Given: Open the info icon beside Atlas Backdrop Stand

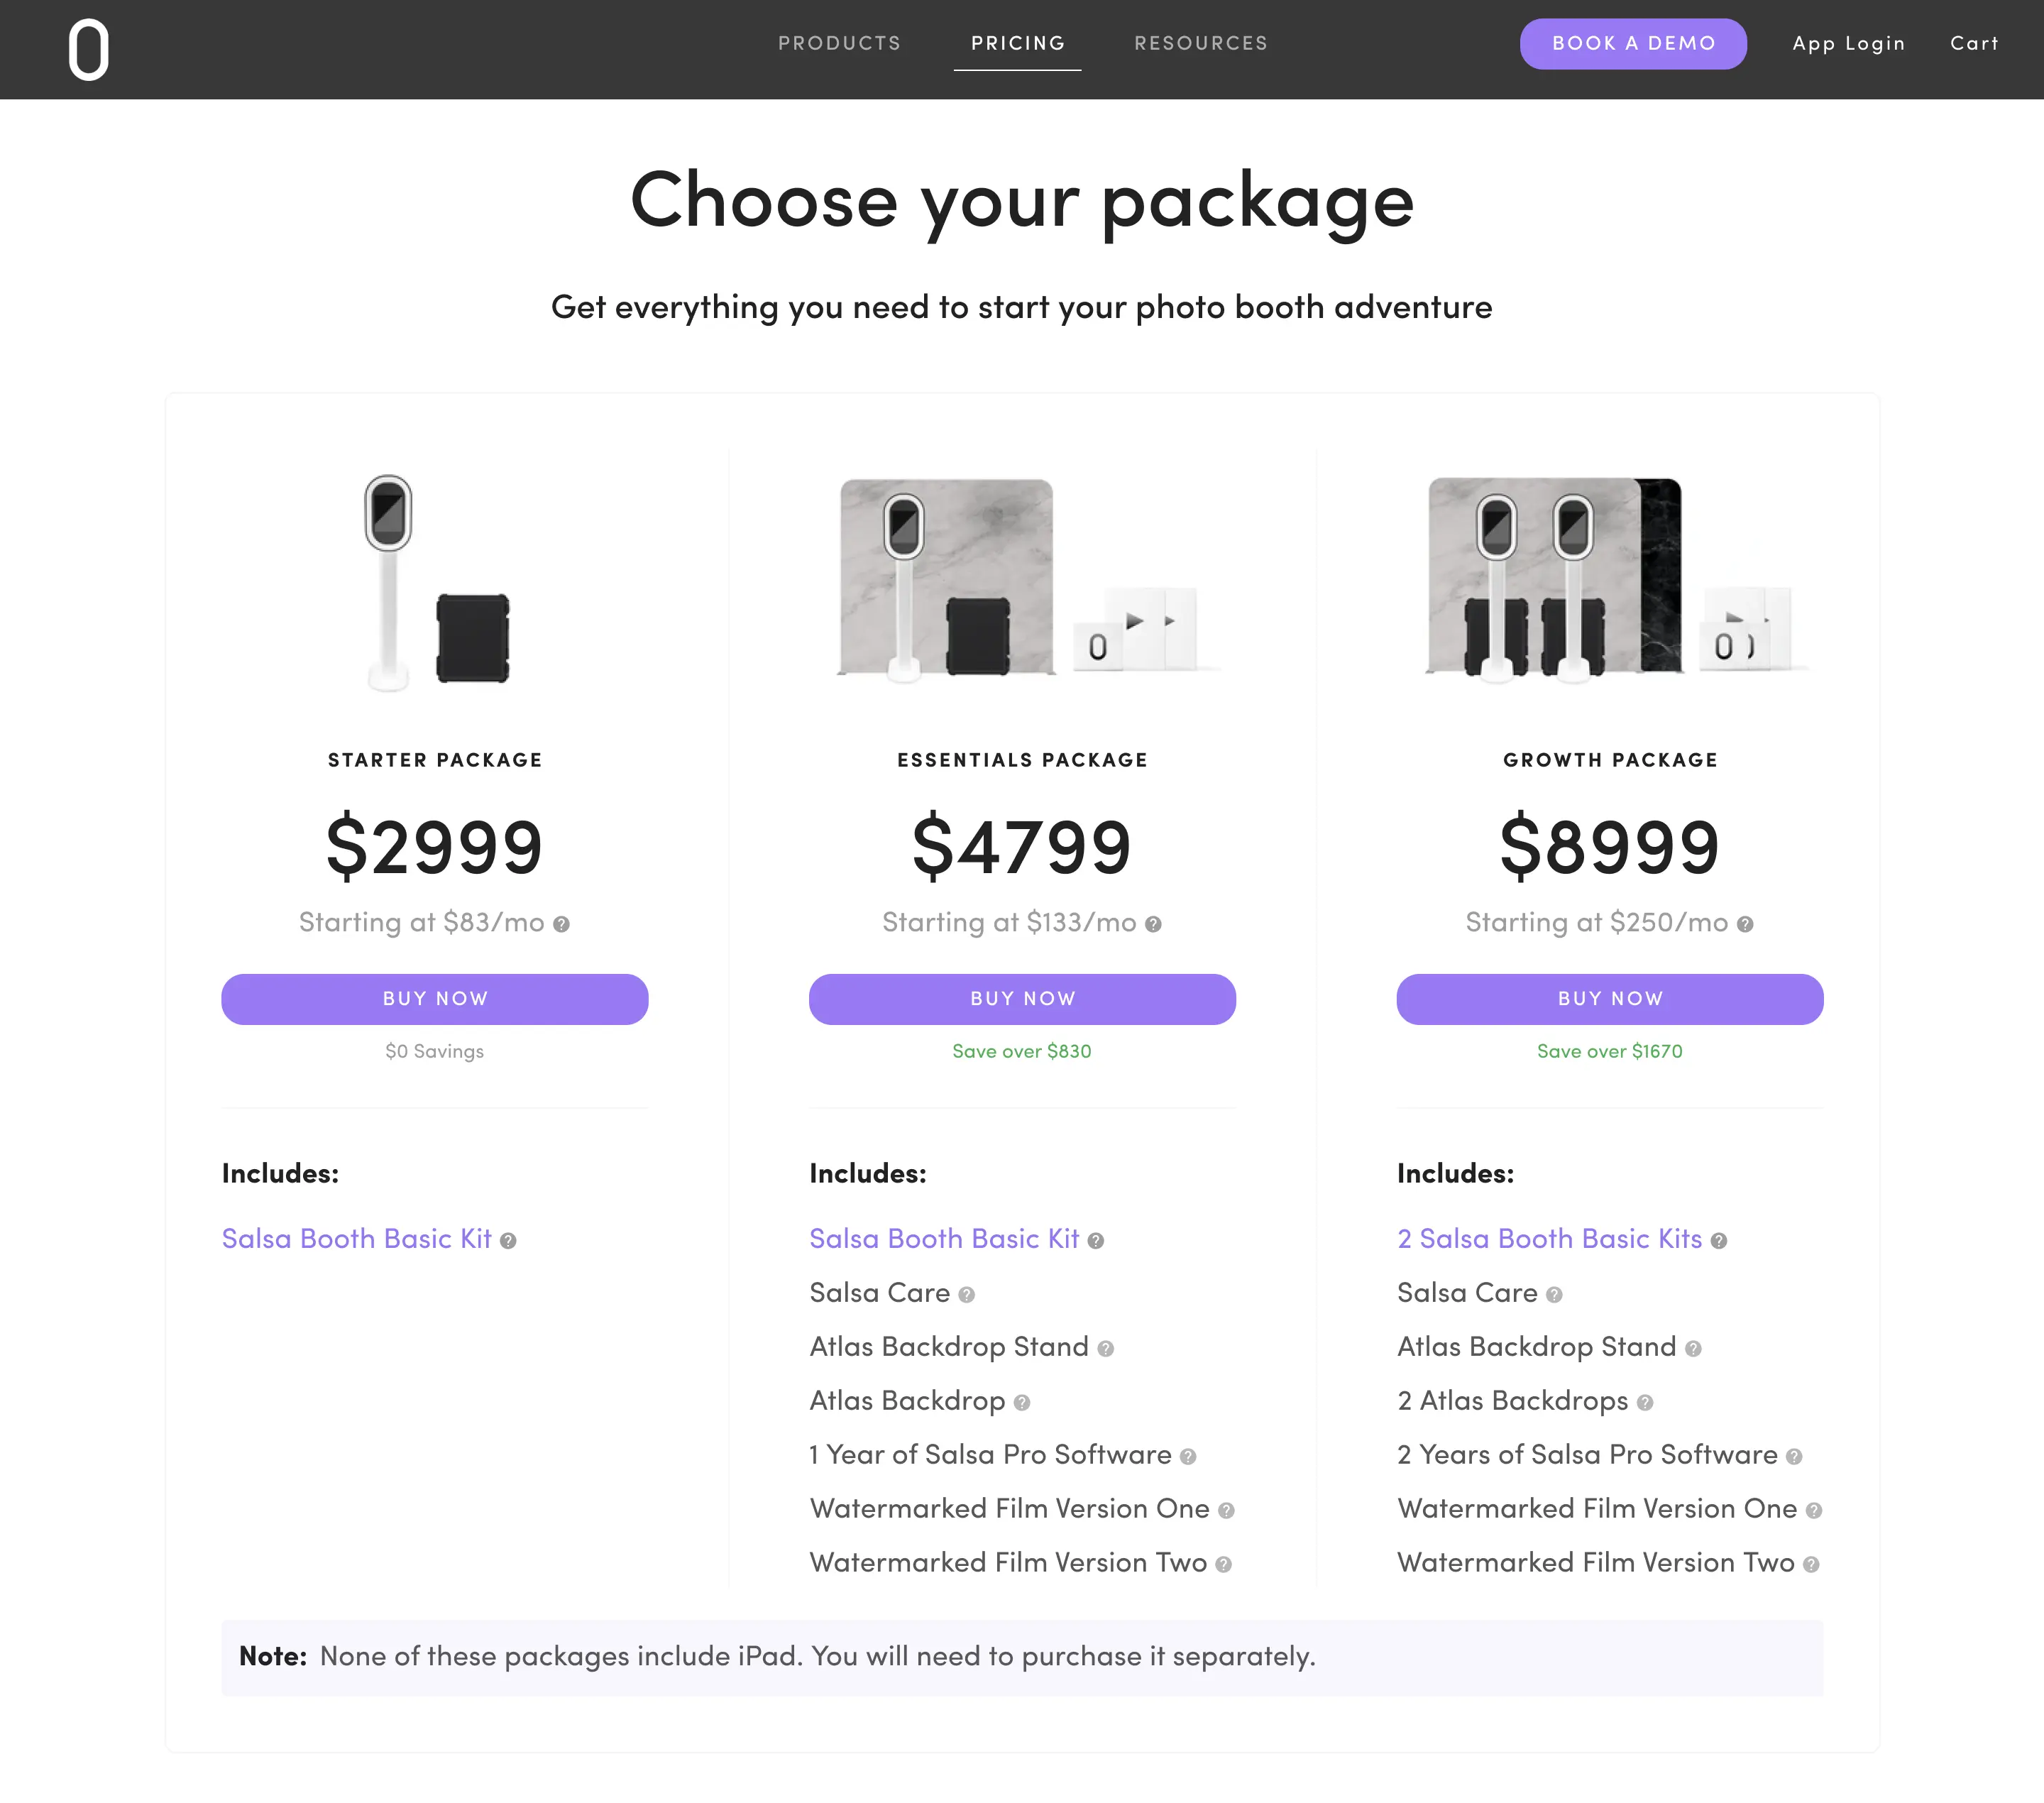Looking at the screenshot, I should 1107,1348.
